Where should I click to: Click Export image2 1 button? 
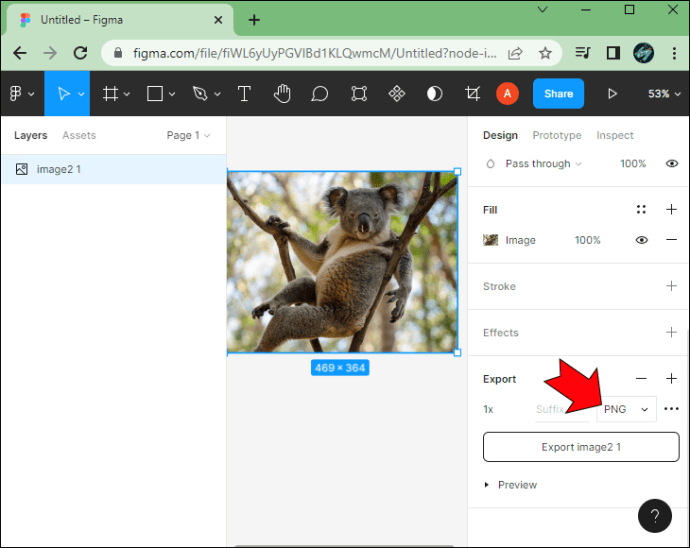pos(581,447)
